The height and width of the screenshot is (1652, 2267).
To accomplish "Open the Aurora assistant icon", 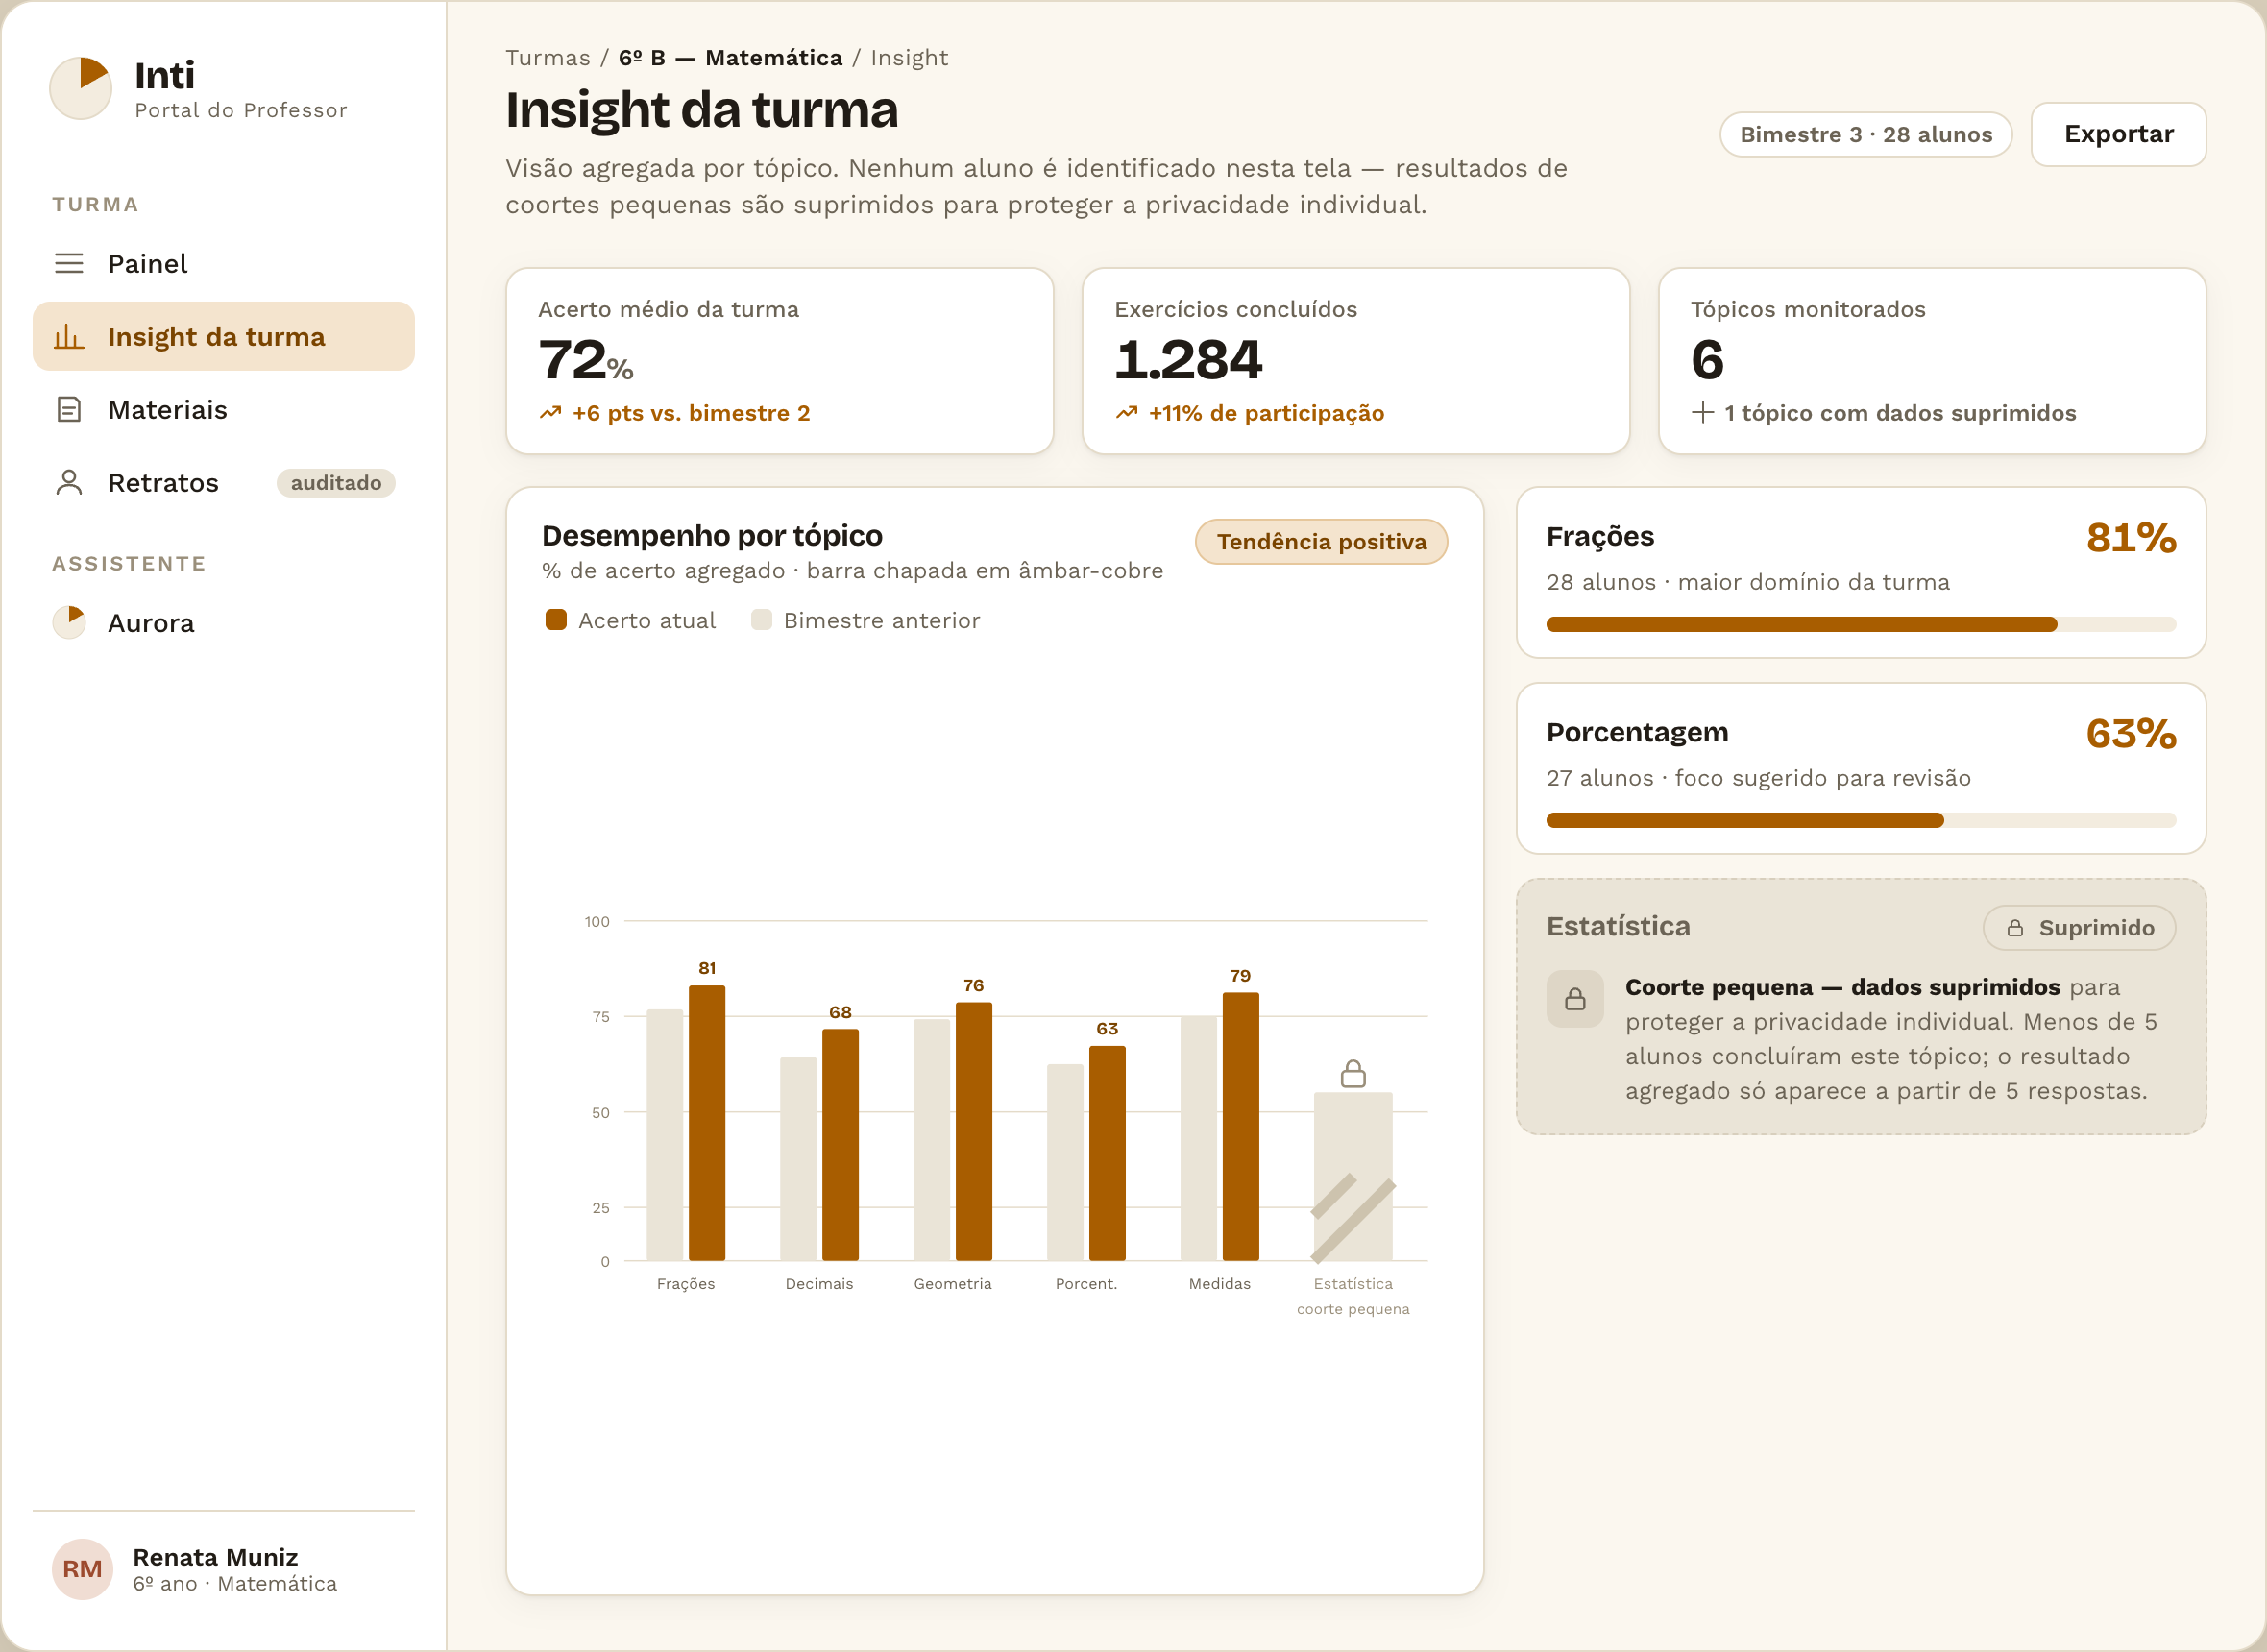I will 69,622.
